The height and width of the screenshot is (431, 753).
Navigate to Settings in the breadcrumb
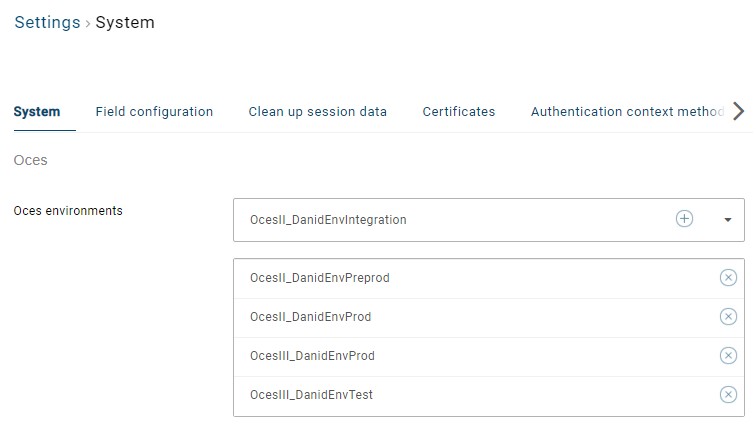[47, 22]
